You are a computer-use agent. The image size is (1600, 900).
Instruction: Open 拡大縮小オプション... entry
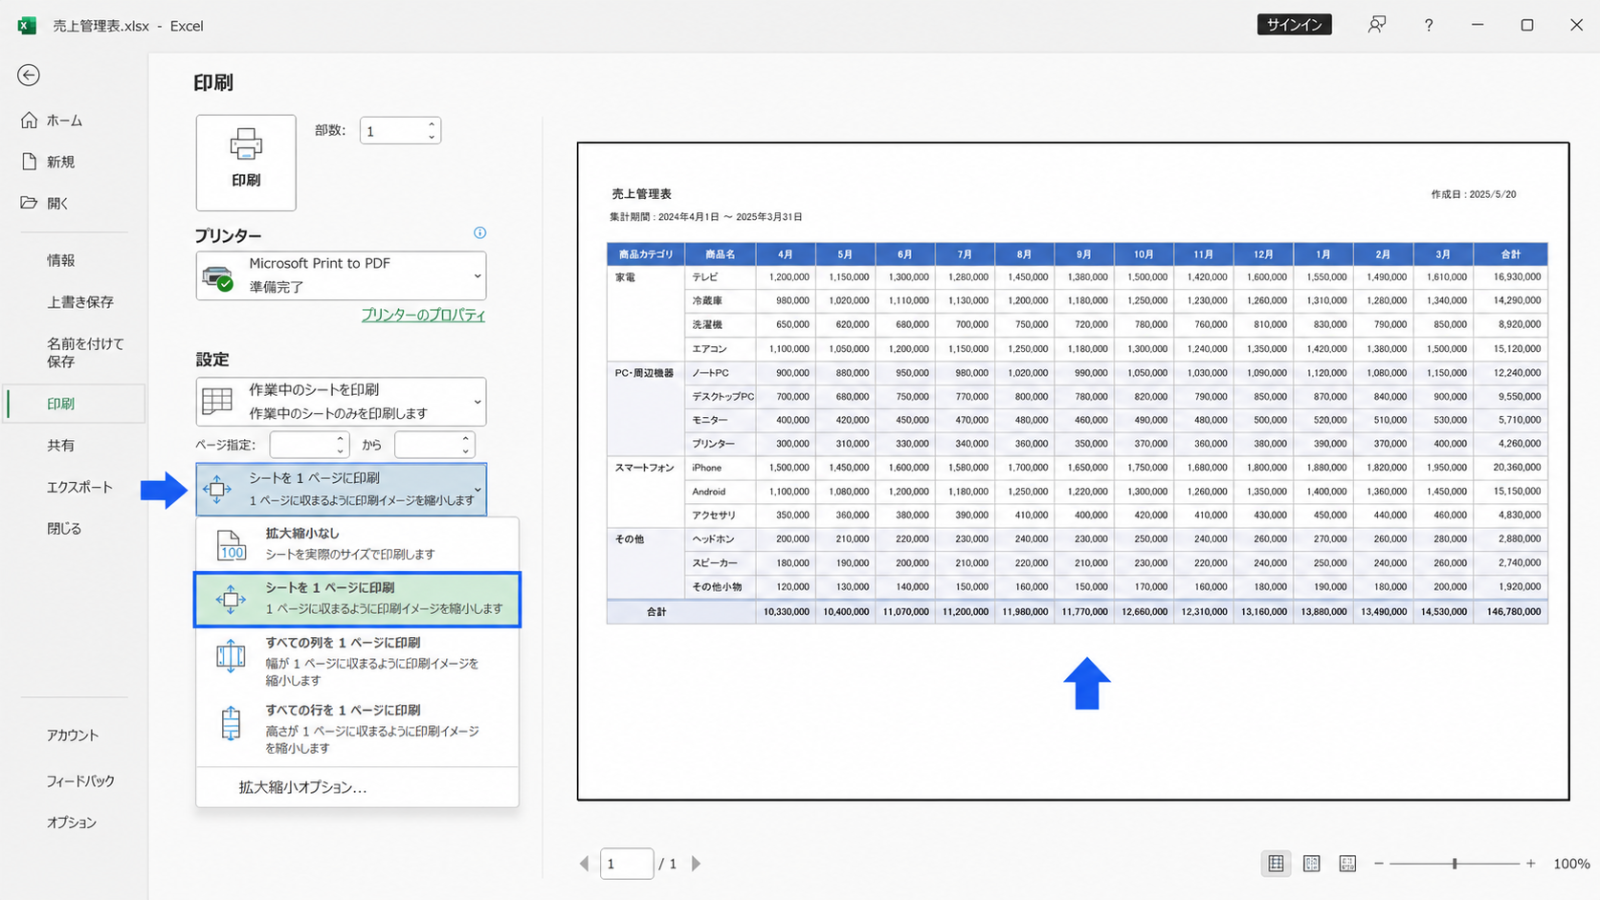(x=357, y=787)
